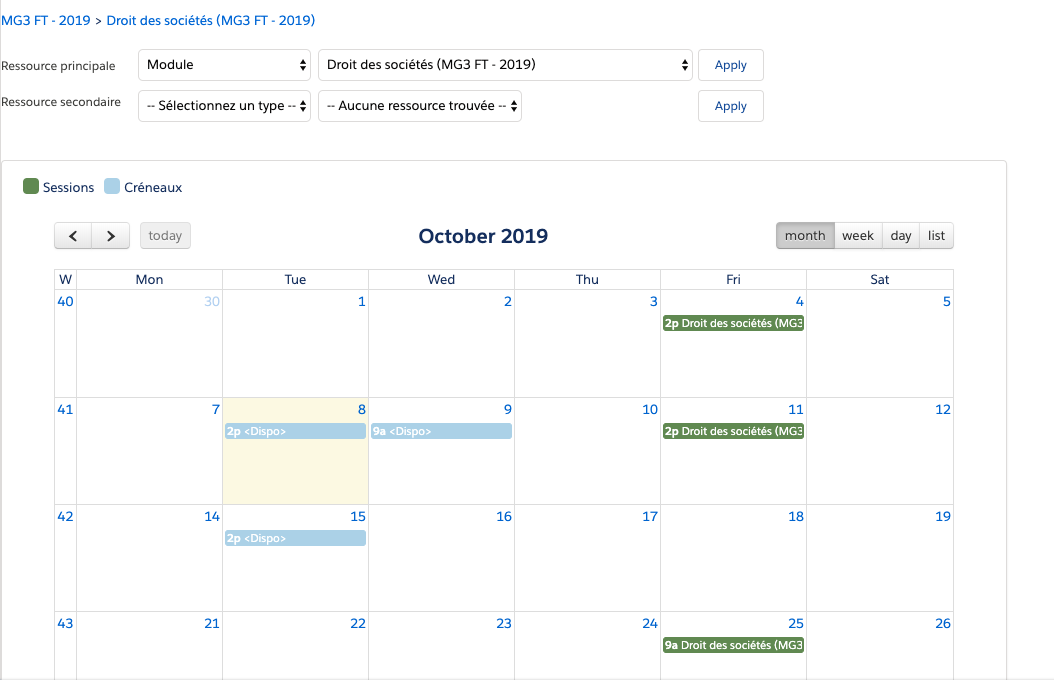Keep month view selected
Viewport: 1054px width, 680px height.
click(805, 235)
